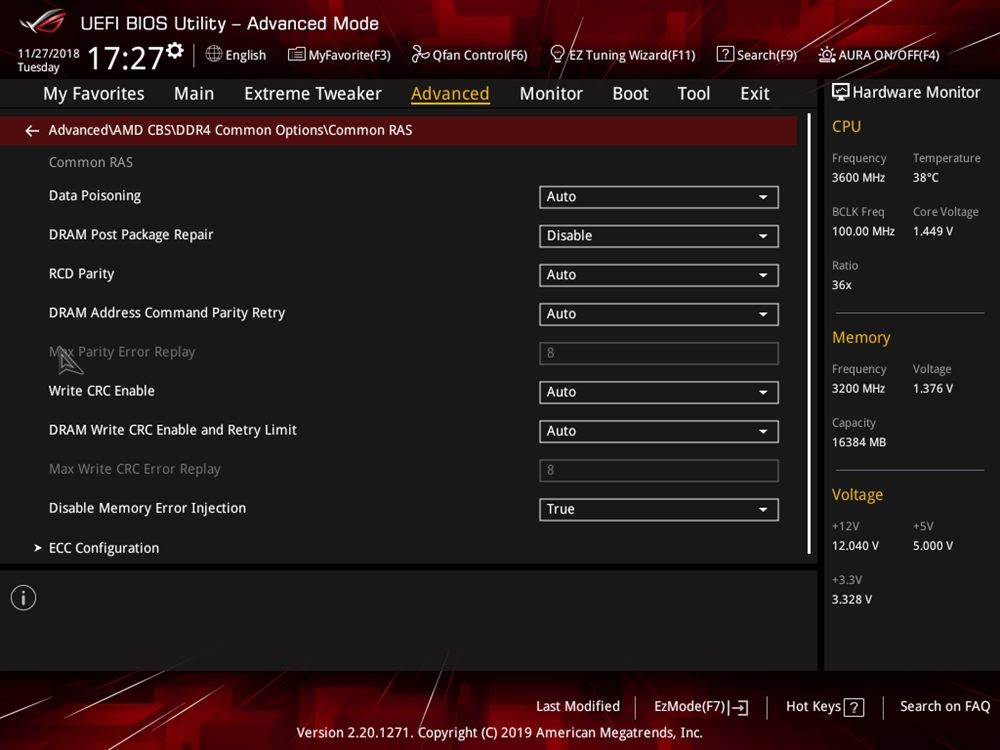Click Max Parity Error Replay field
1000x750 pixels.
tap(658, 353)
